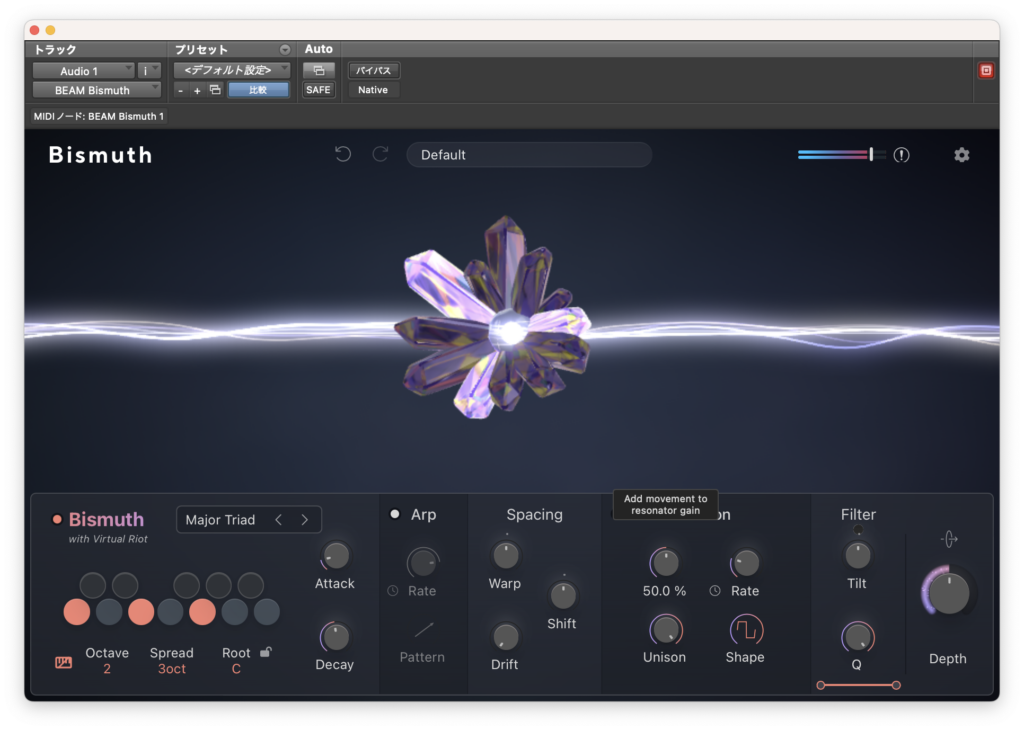Click the Native button
The height and width of the screenshot is (730, 1024).
(373, 89)
